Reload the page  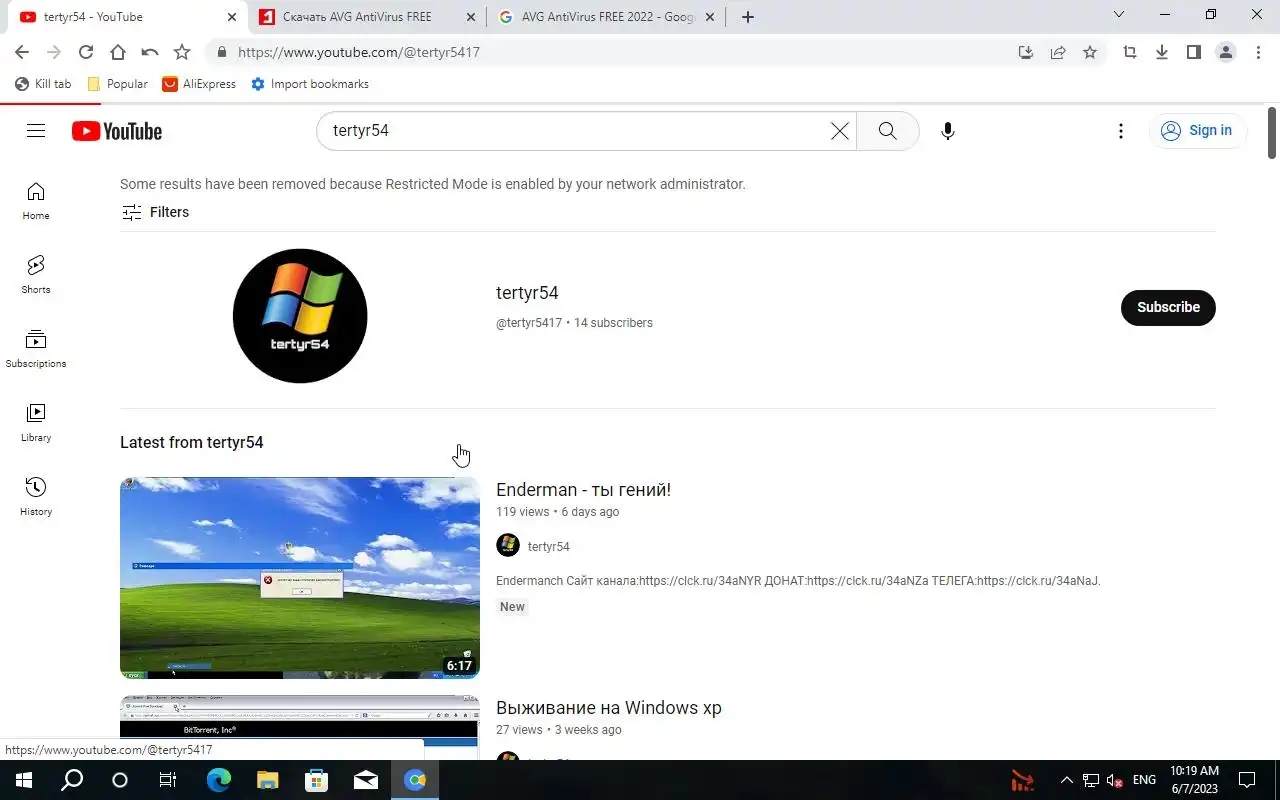86,52
